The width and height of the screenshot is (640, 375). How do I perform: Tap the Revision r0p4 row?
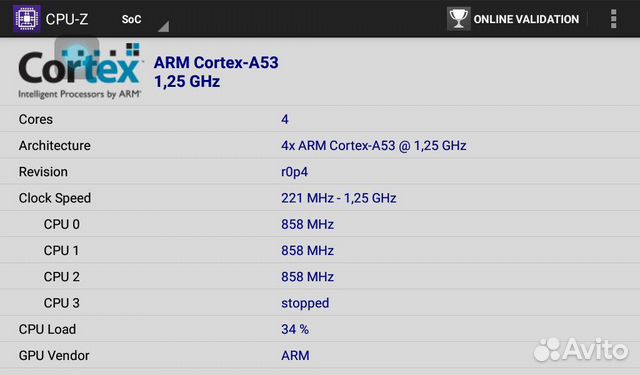click(320, 172)
